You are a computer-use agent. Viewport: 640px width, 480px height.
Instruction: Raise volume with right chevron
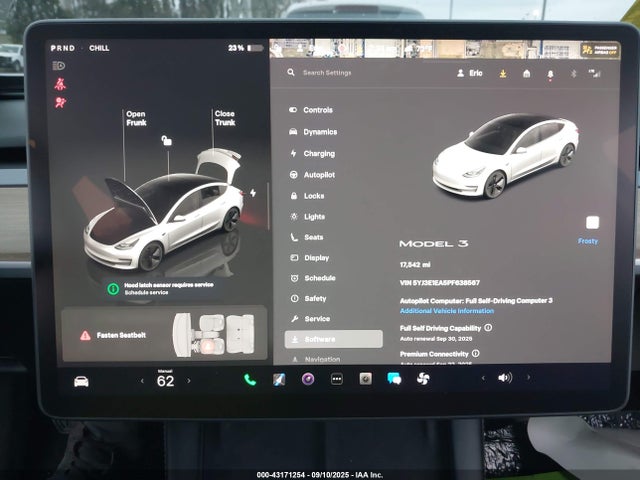click(x=529, y=378)
